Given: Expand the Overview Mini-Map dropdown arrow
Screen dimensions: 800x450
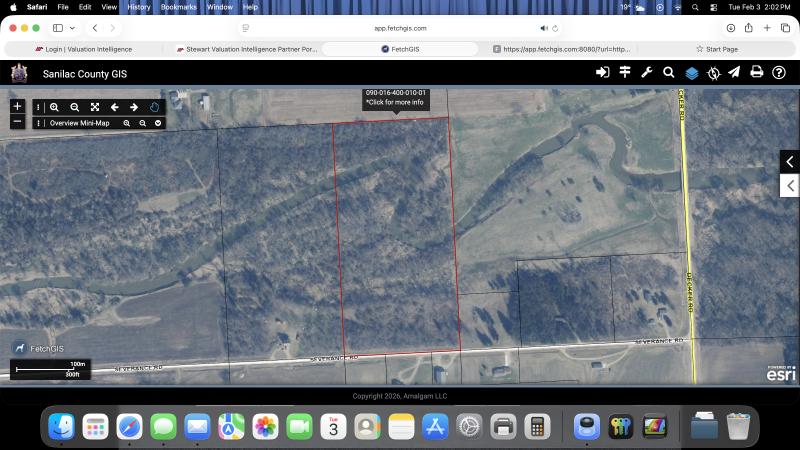Looking at the screenshot, I should pyautogui.click(x=158, y=123).
